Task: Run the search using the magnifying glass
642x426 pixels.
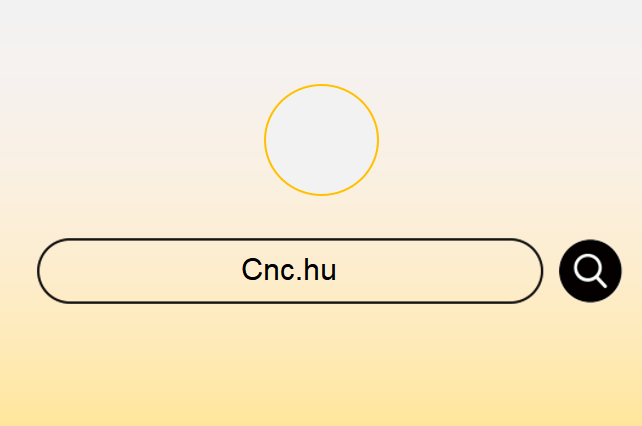Action: 590,271
